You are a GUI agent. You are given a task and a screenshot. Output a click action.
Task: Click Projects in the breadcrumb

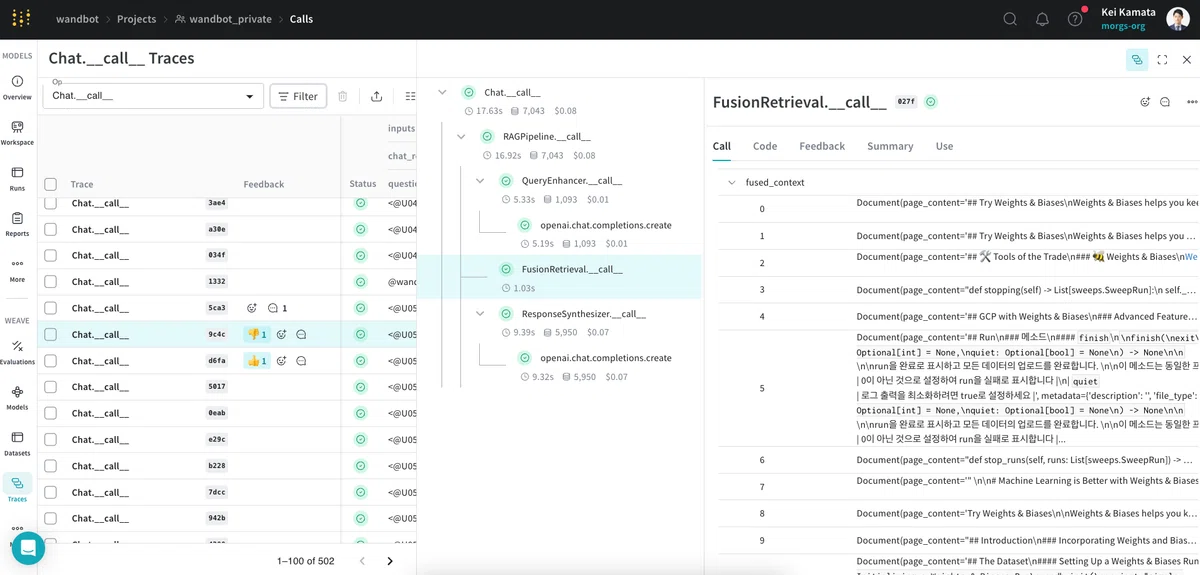click(x=136, y=19)
